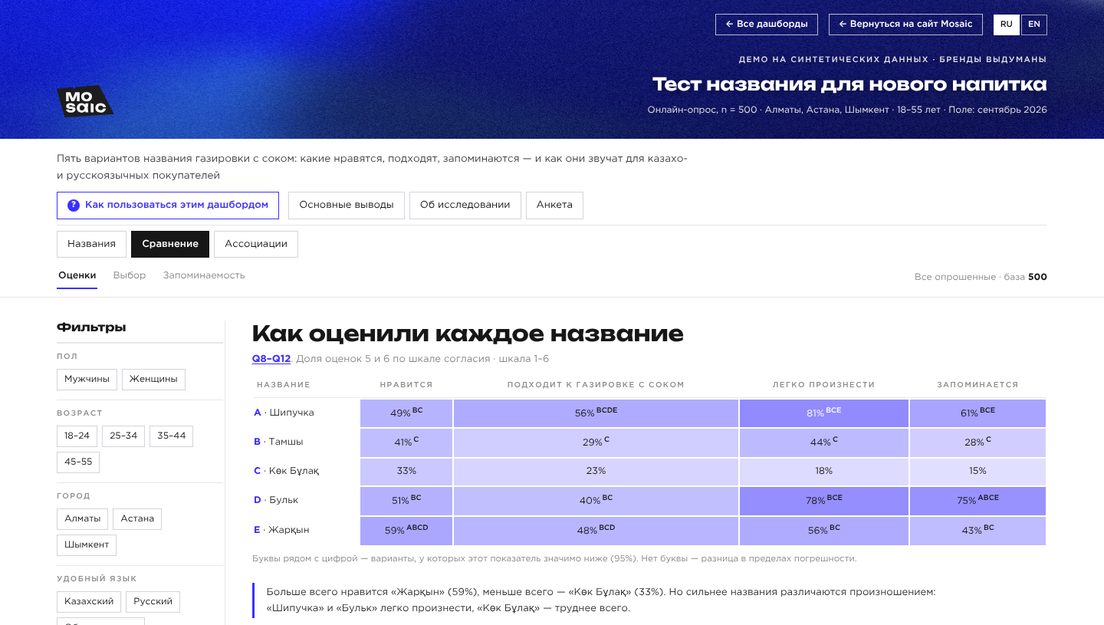Click Шипучка's 56% cell
1104x625 pixels.
pos(596,413)
